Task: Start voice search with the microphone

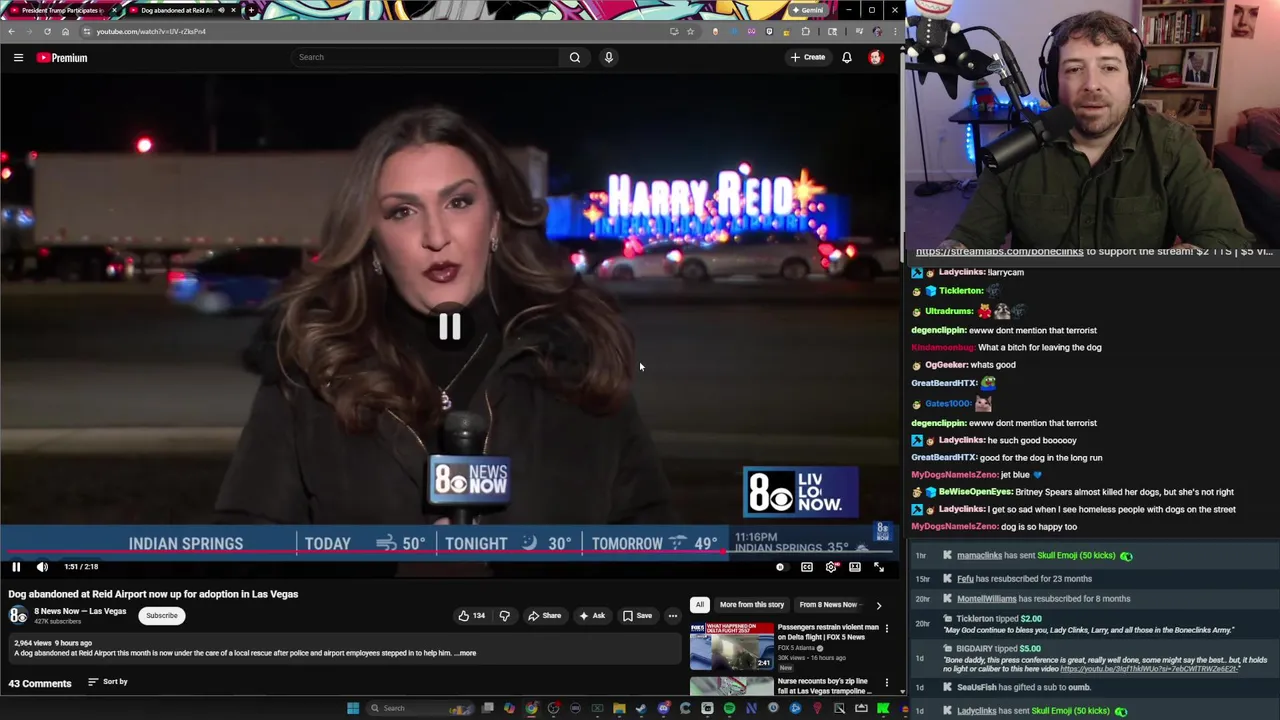Action: point(608,57)
